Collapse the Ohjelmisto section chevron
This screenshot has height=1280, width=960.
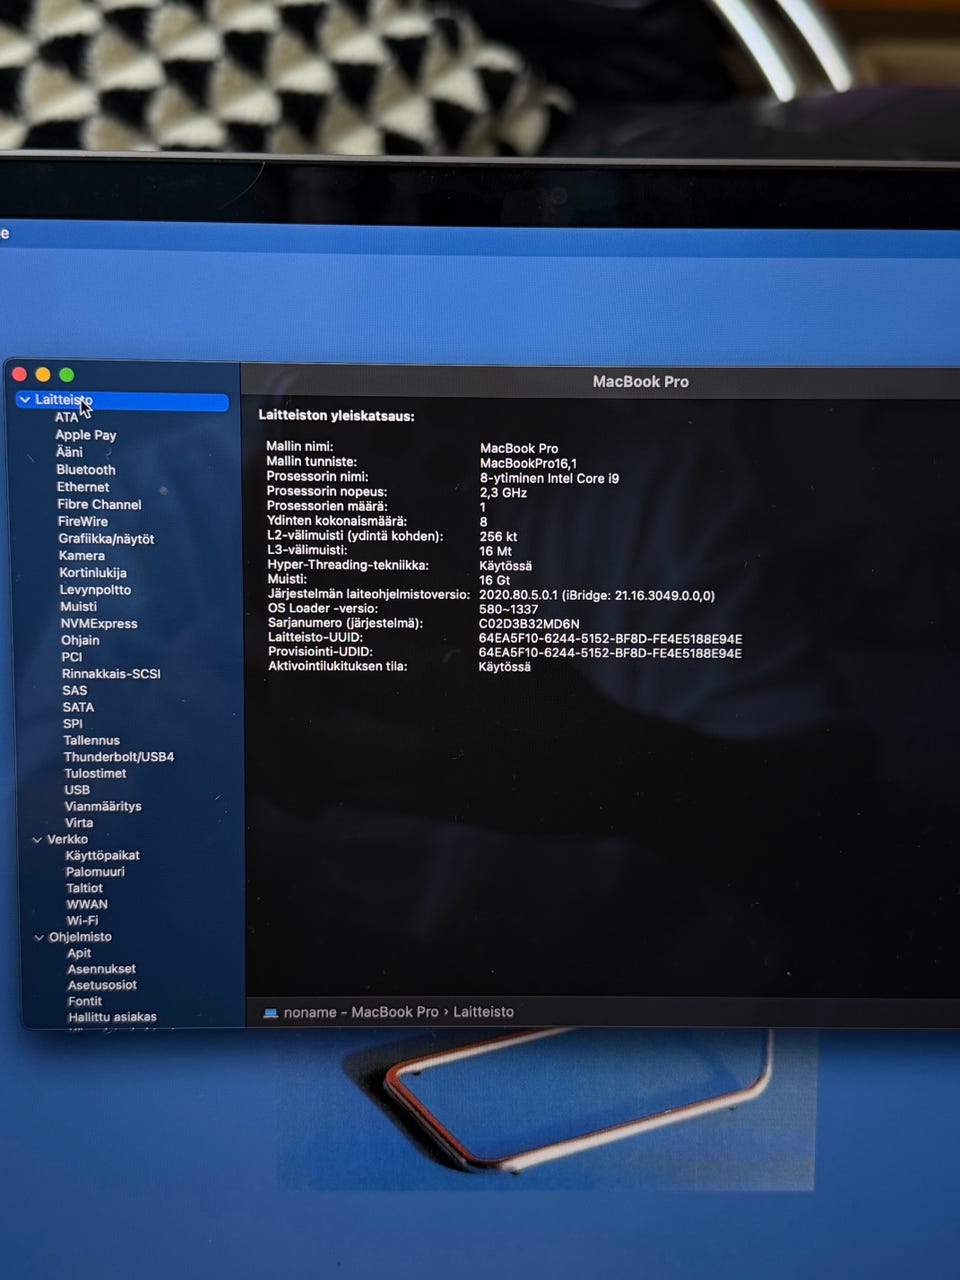(39, 938)
